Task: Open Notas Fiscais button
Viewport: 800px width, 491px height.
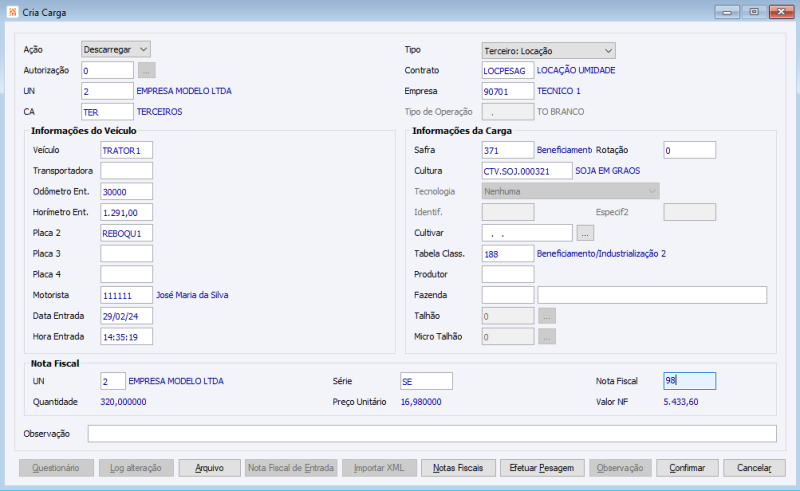Action: coord(458,468)
